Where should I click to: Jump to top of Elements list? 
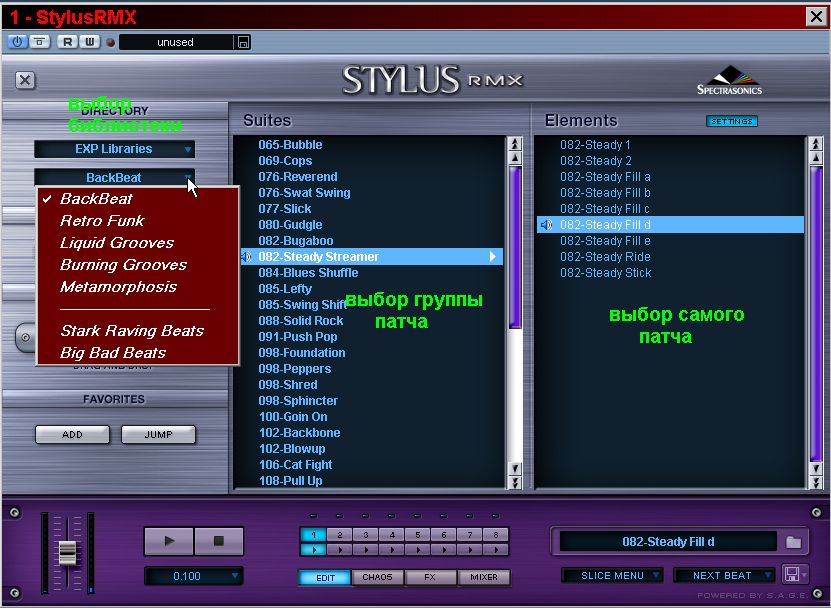[x=816, y=144]
